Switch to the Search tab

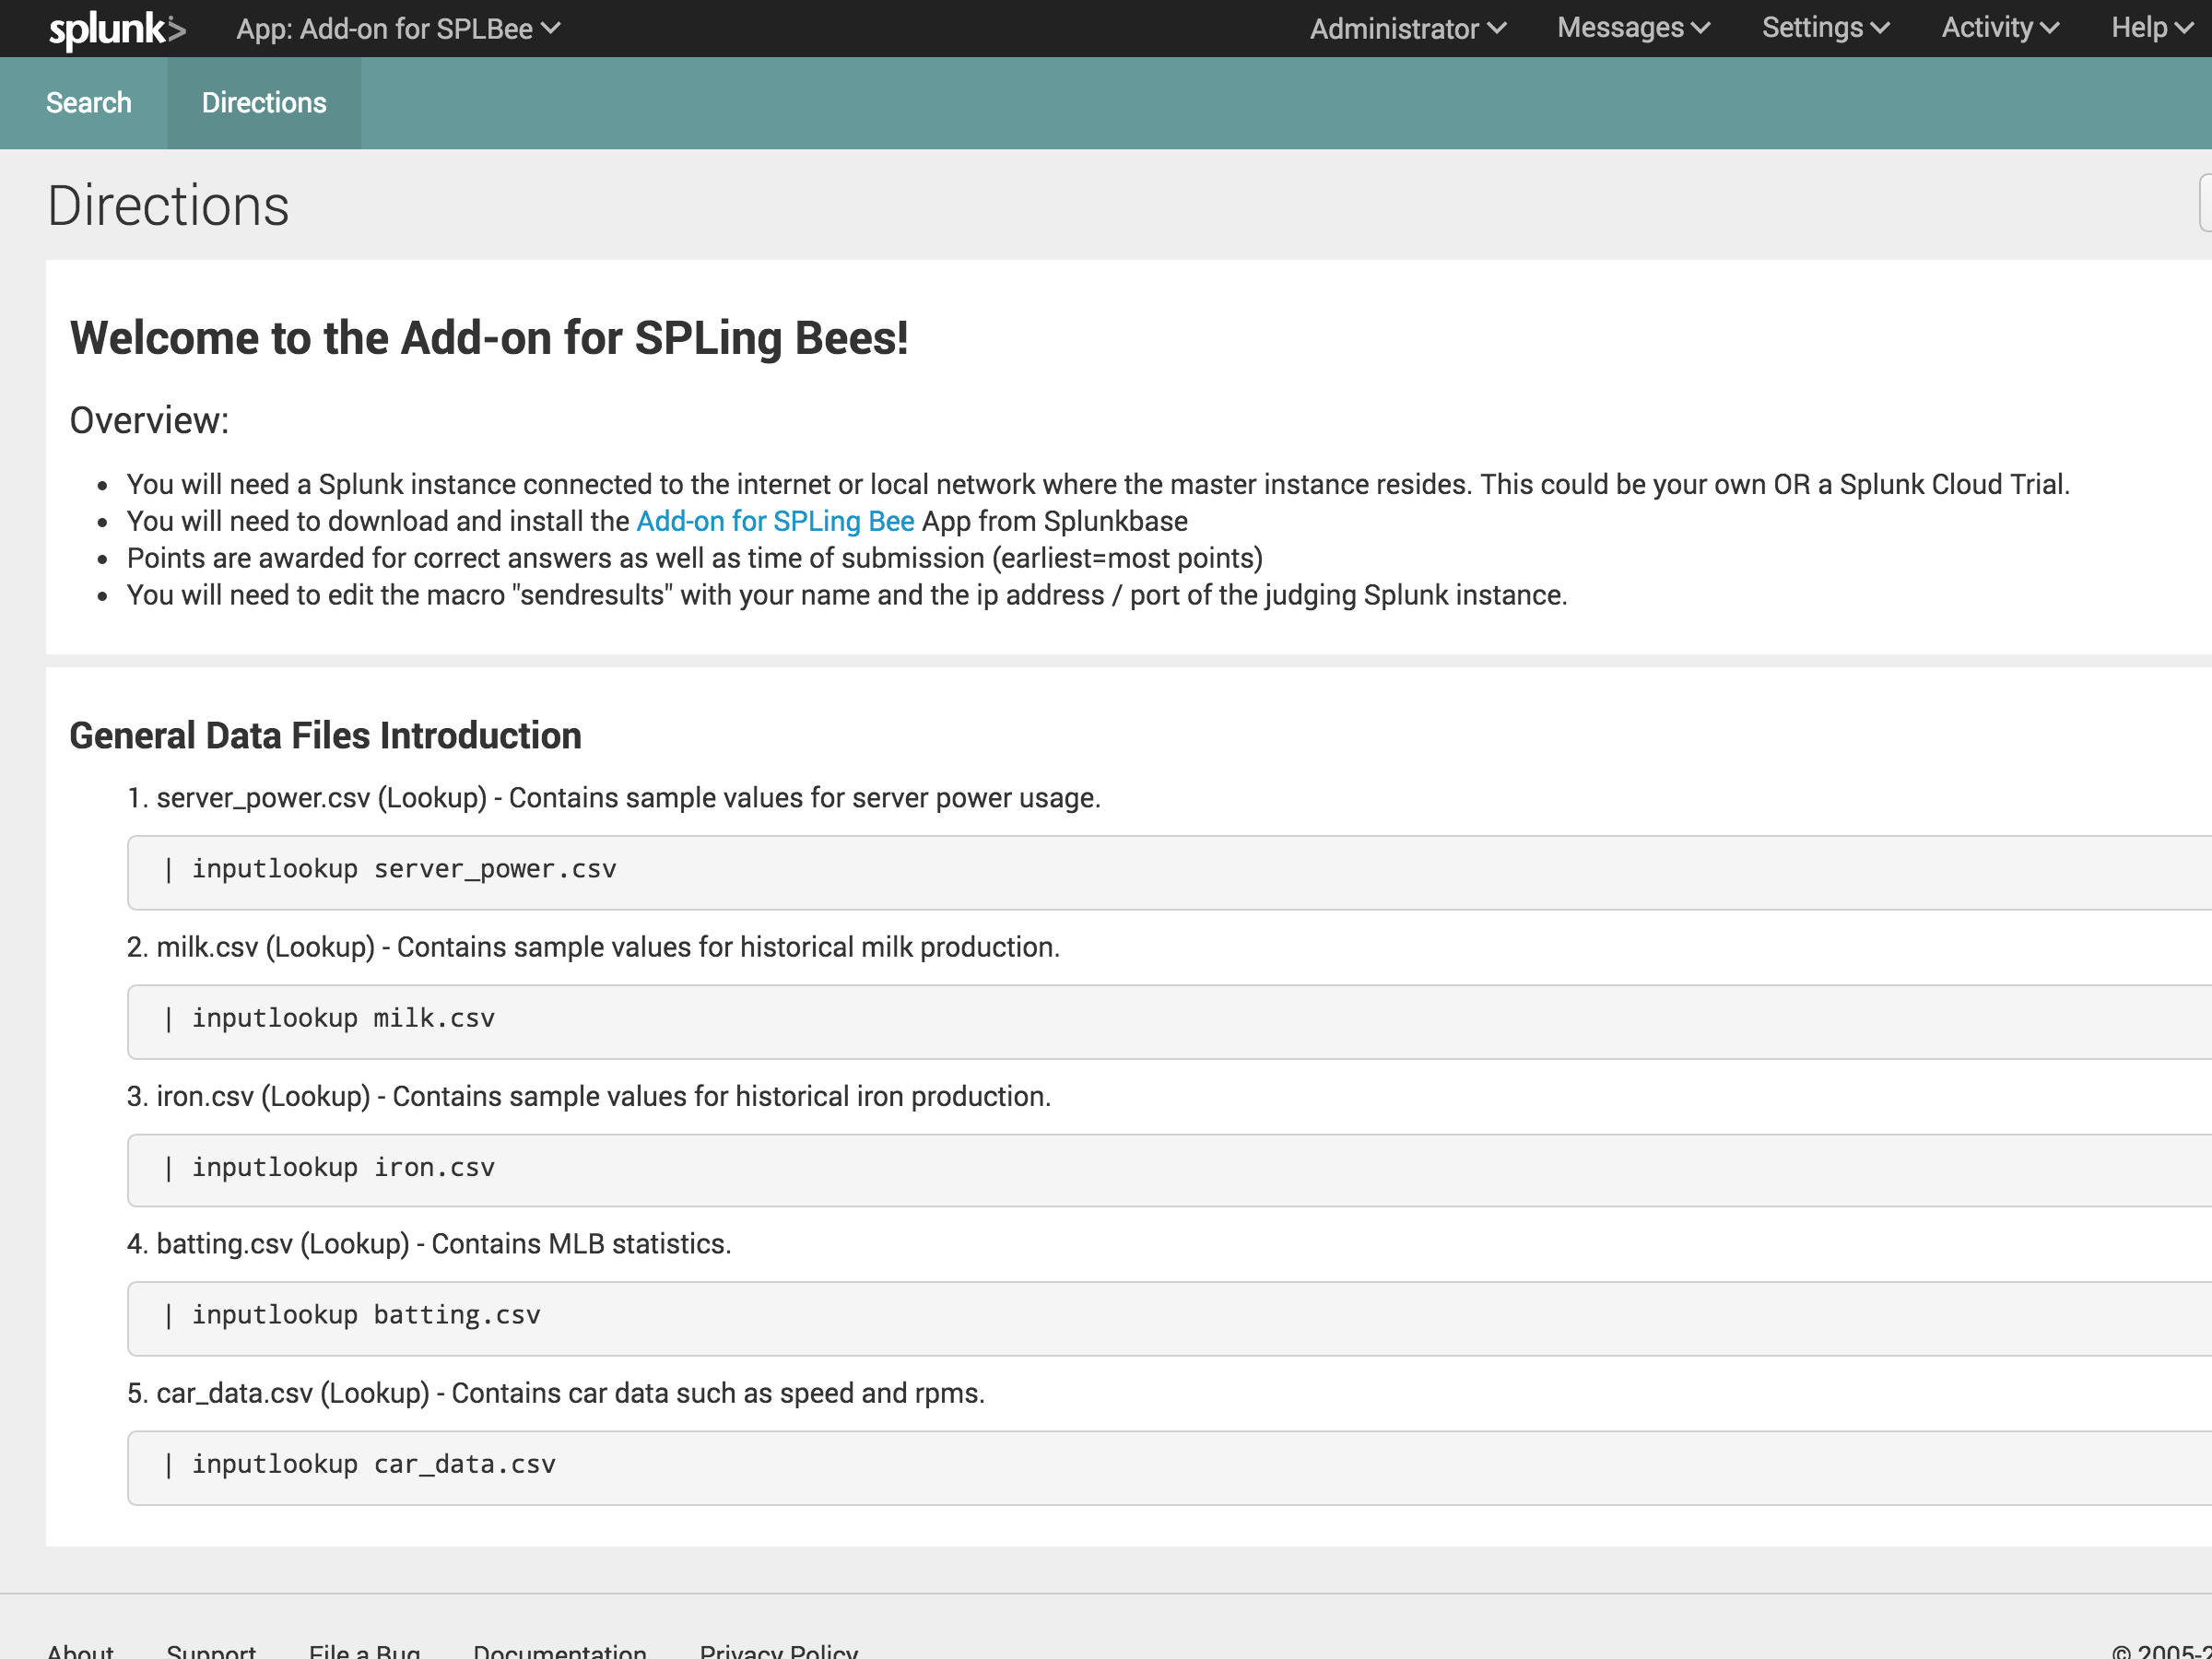click(88, 102)
